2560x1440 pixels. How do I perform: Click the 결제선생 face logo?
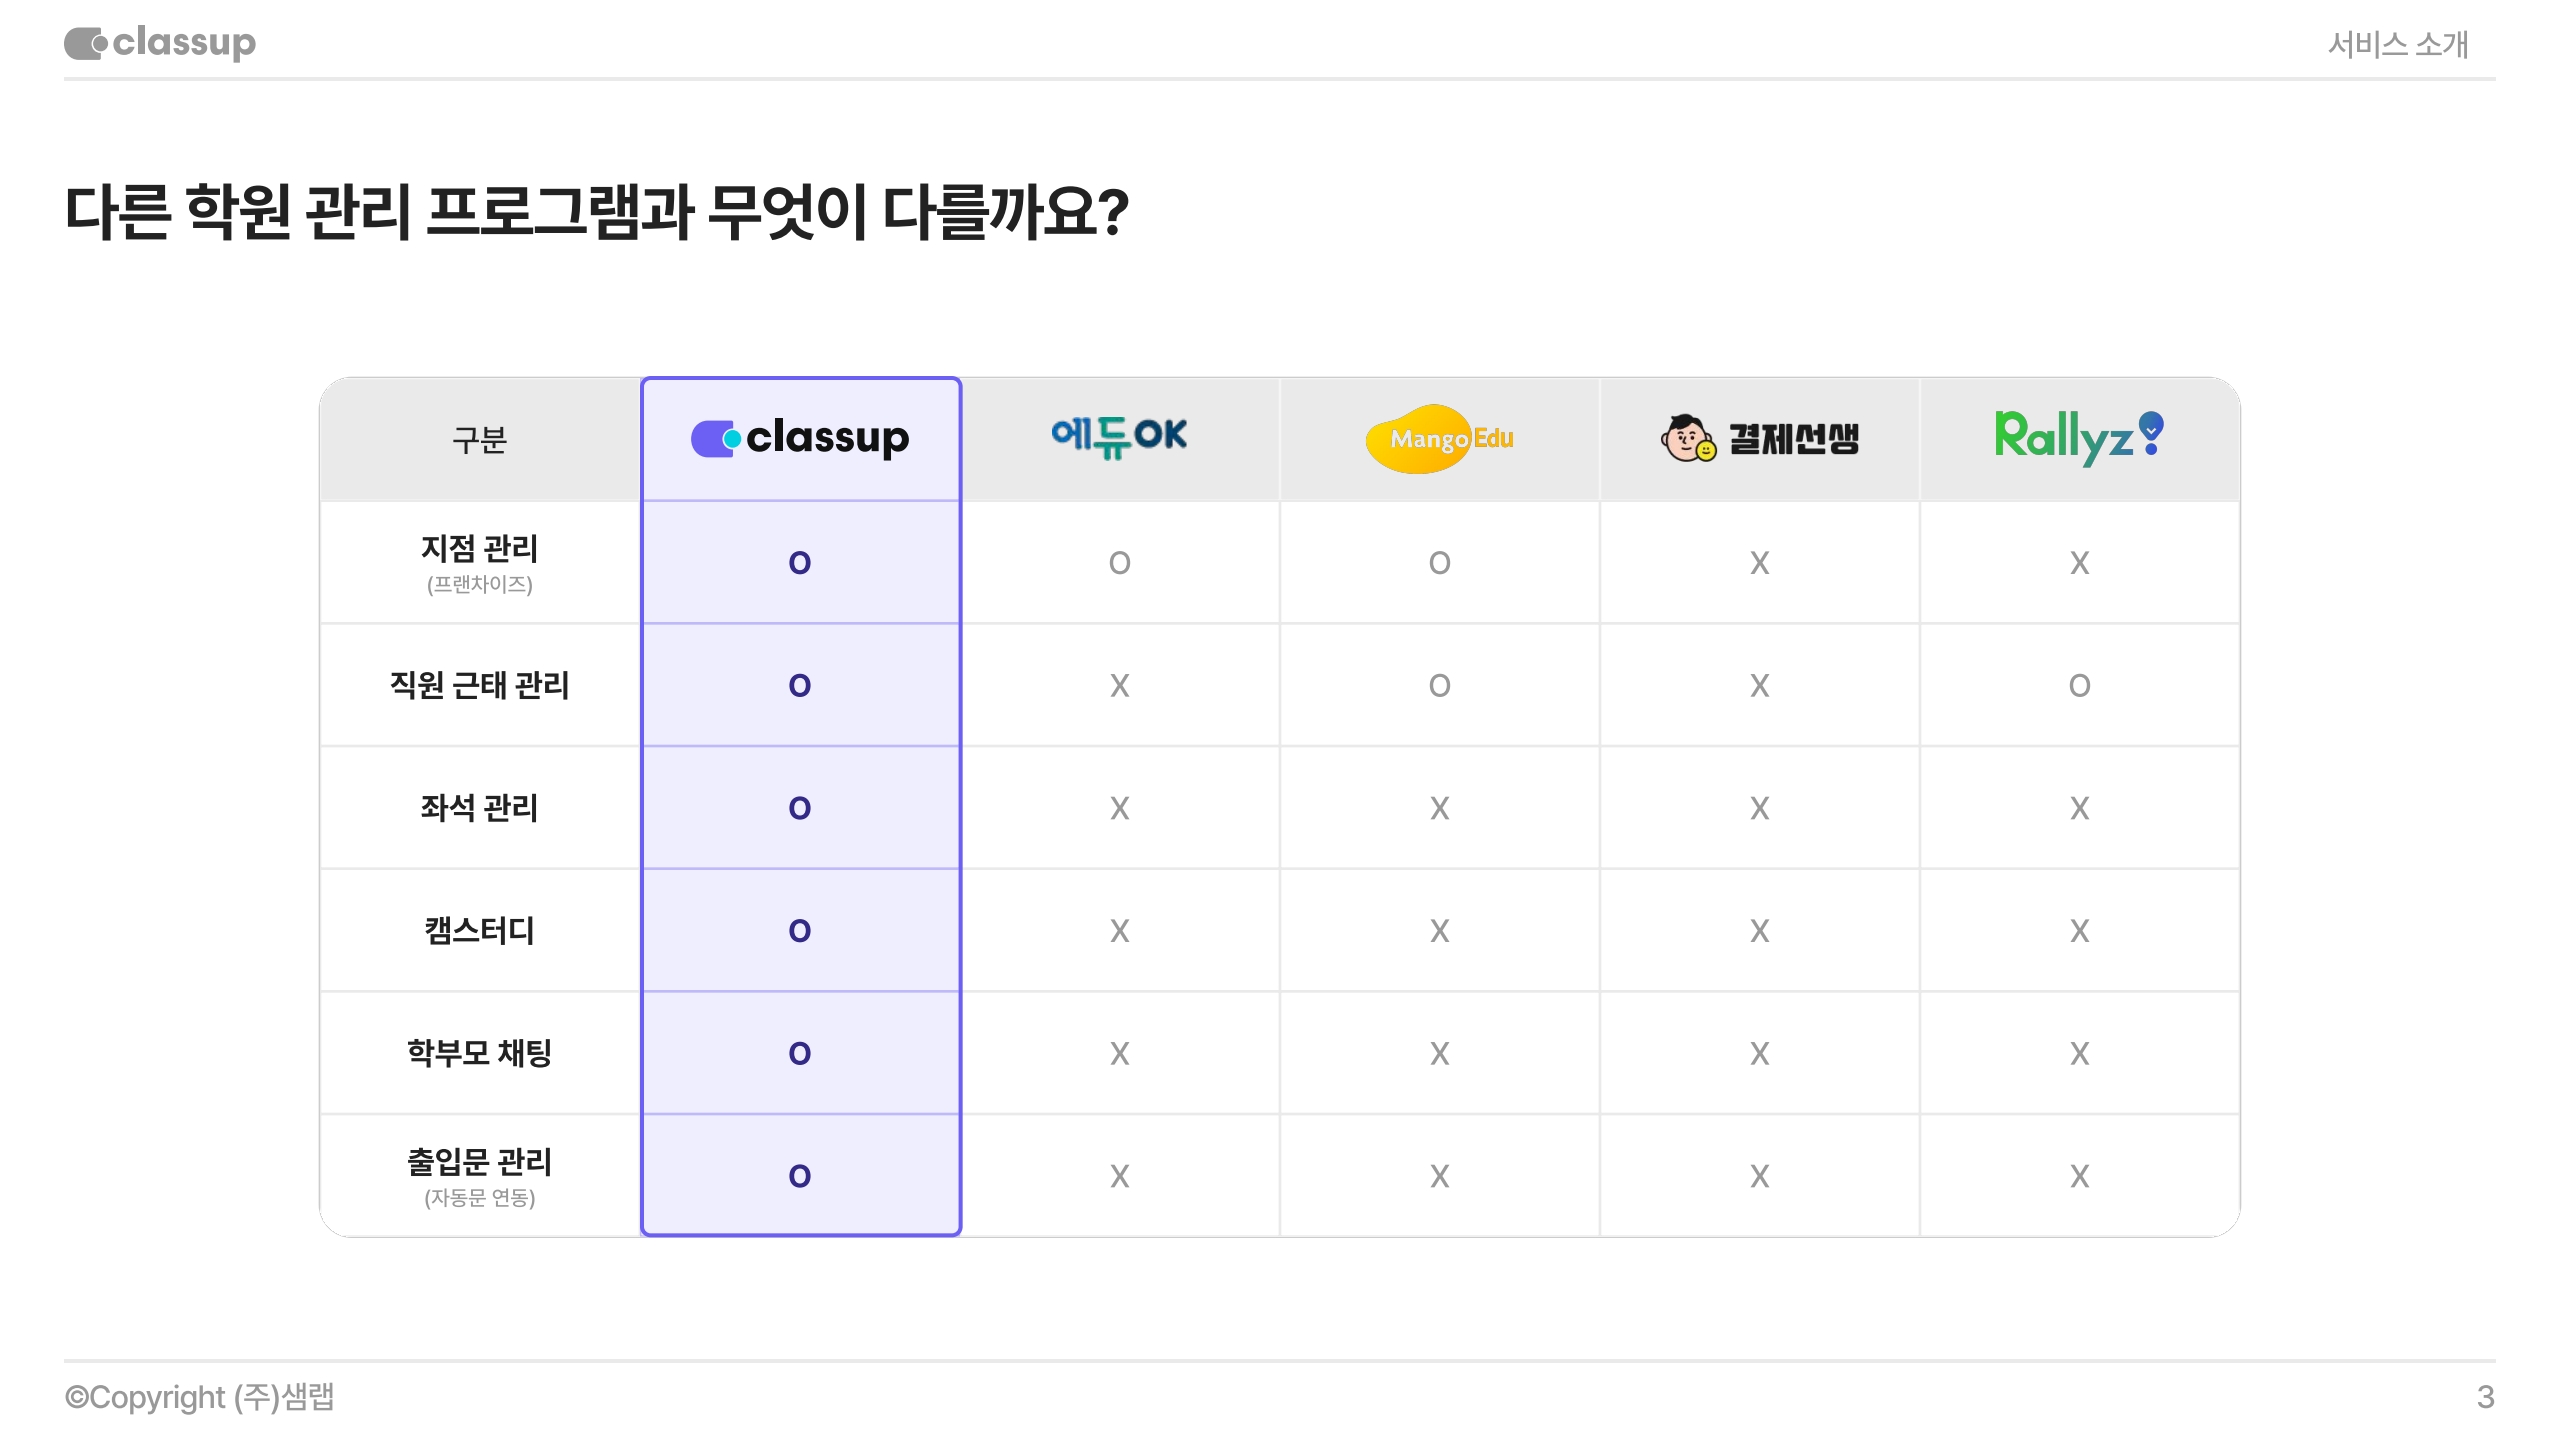(x=1759, y=438)
